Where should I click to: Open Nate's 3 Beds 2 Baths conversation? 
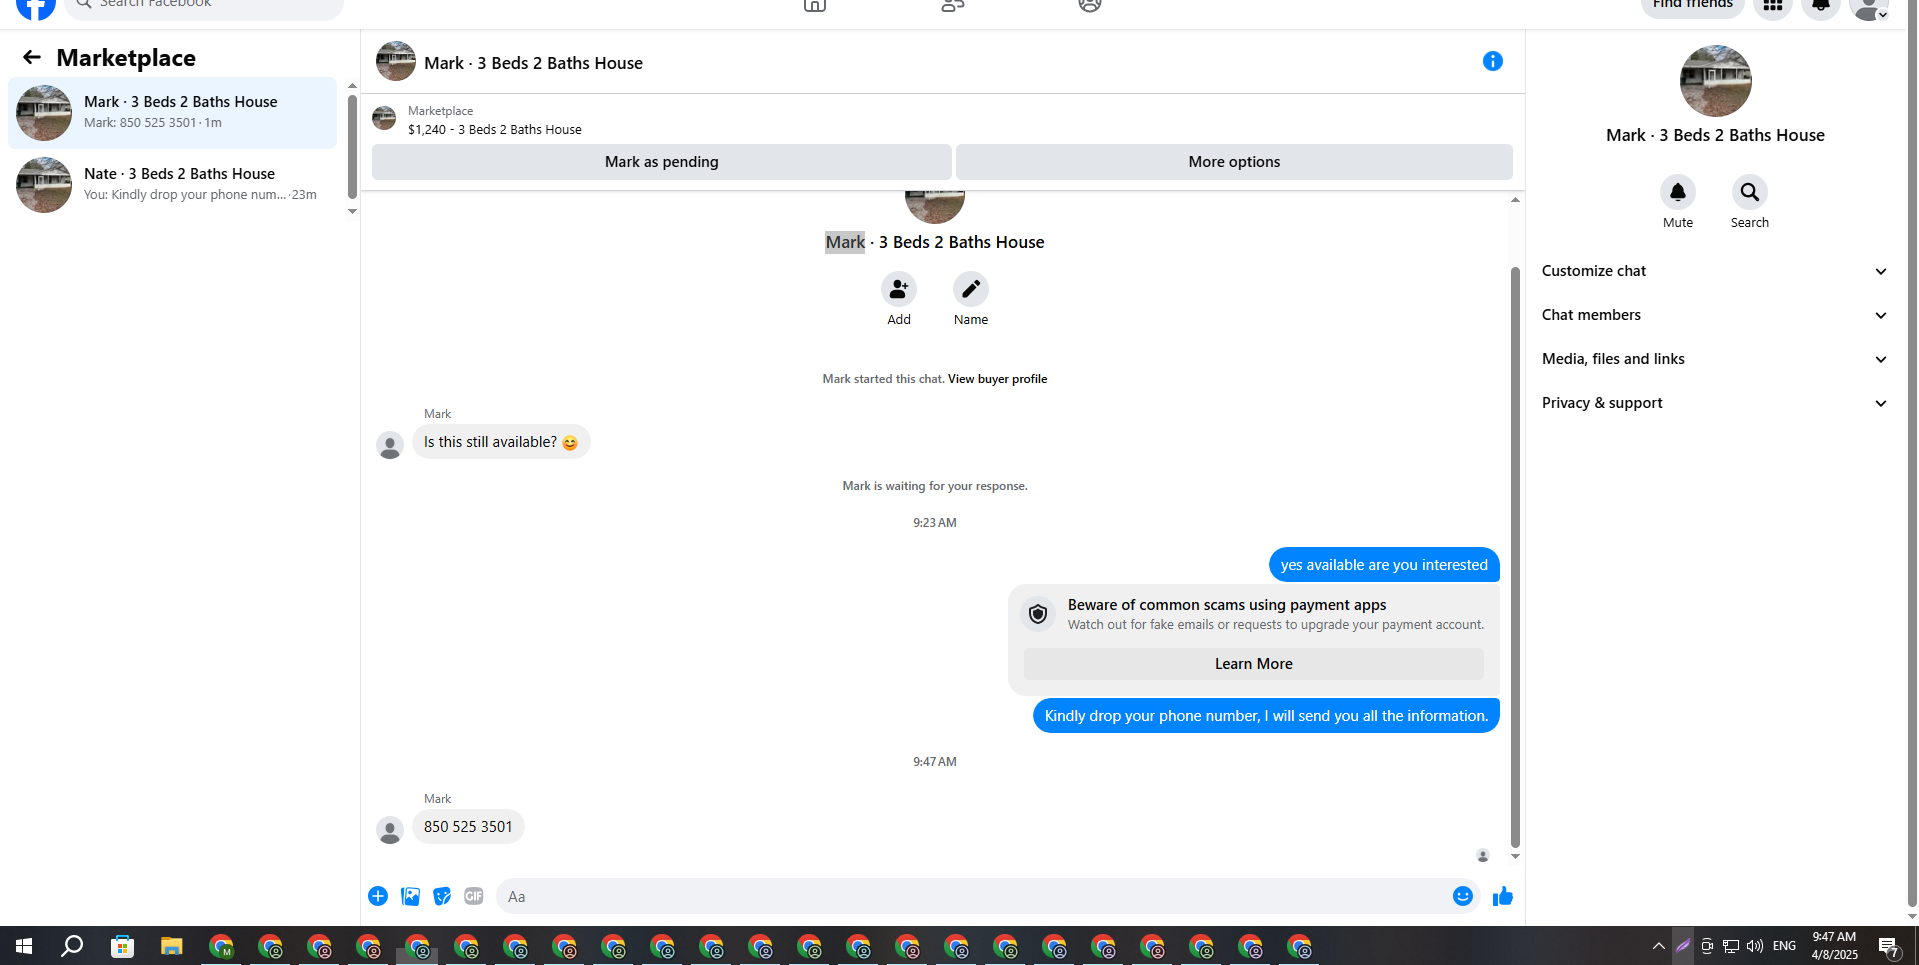173,184
